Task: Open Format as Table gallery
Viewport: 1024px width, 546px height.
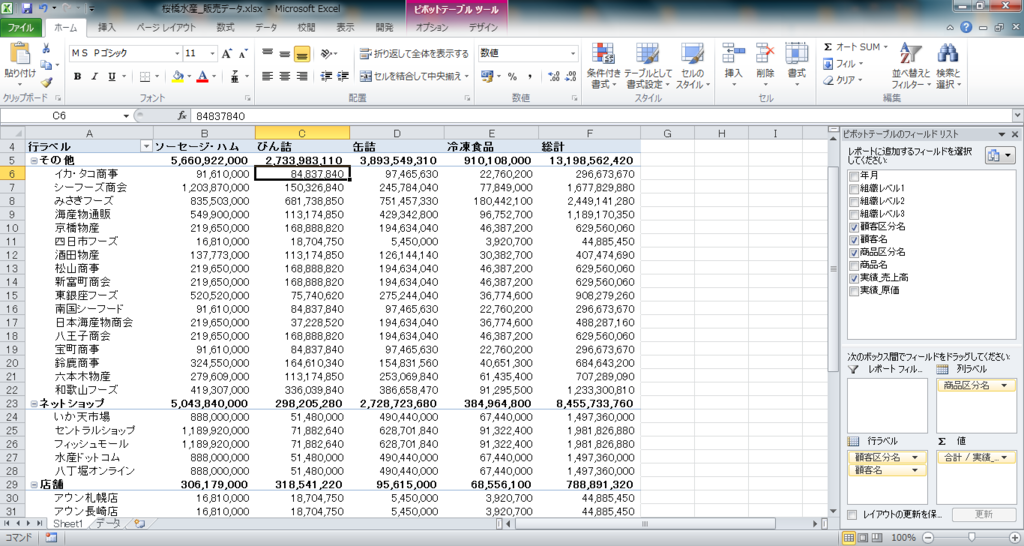Action: pos(647,66)
